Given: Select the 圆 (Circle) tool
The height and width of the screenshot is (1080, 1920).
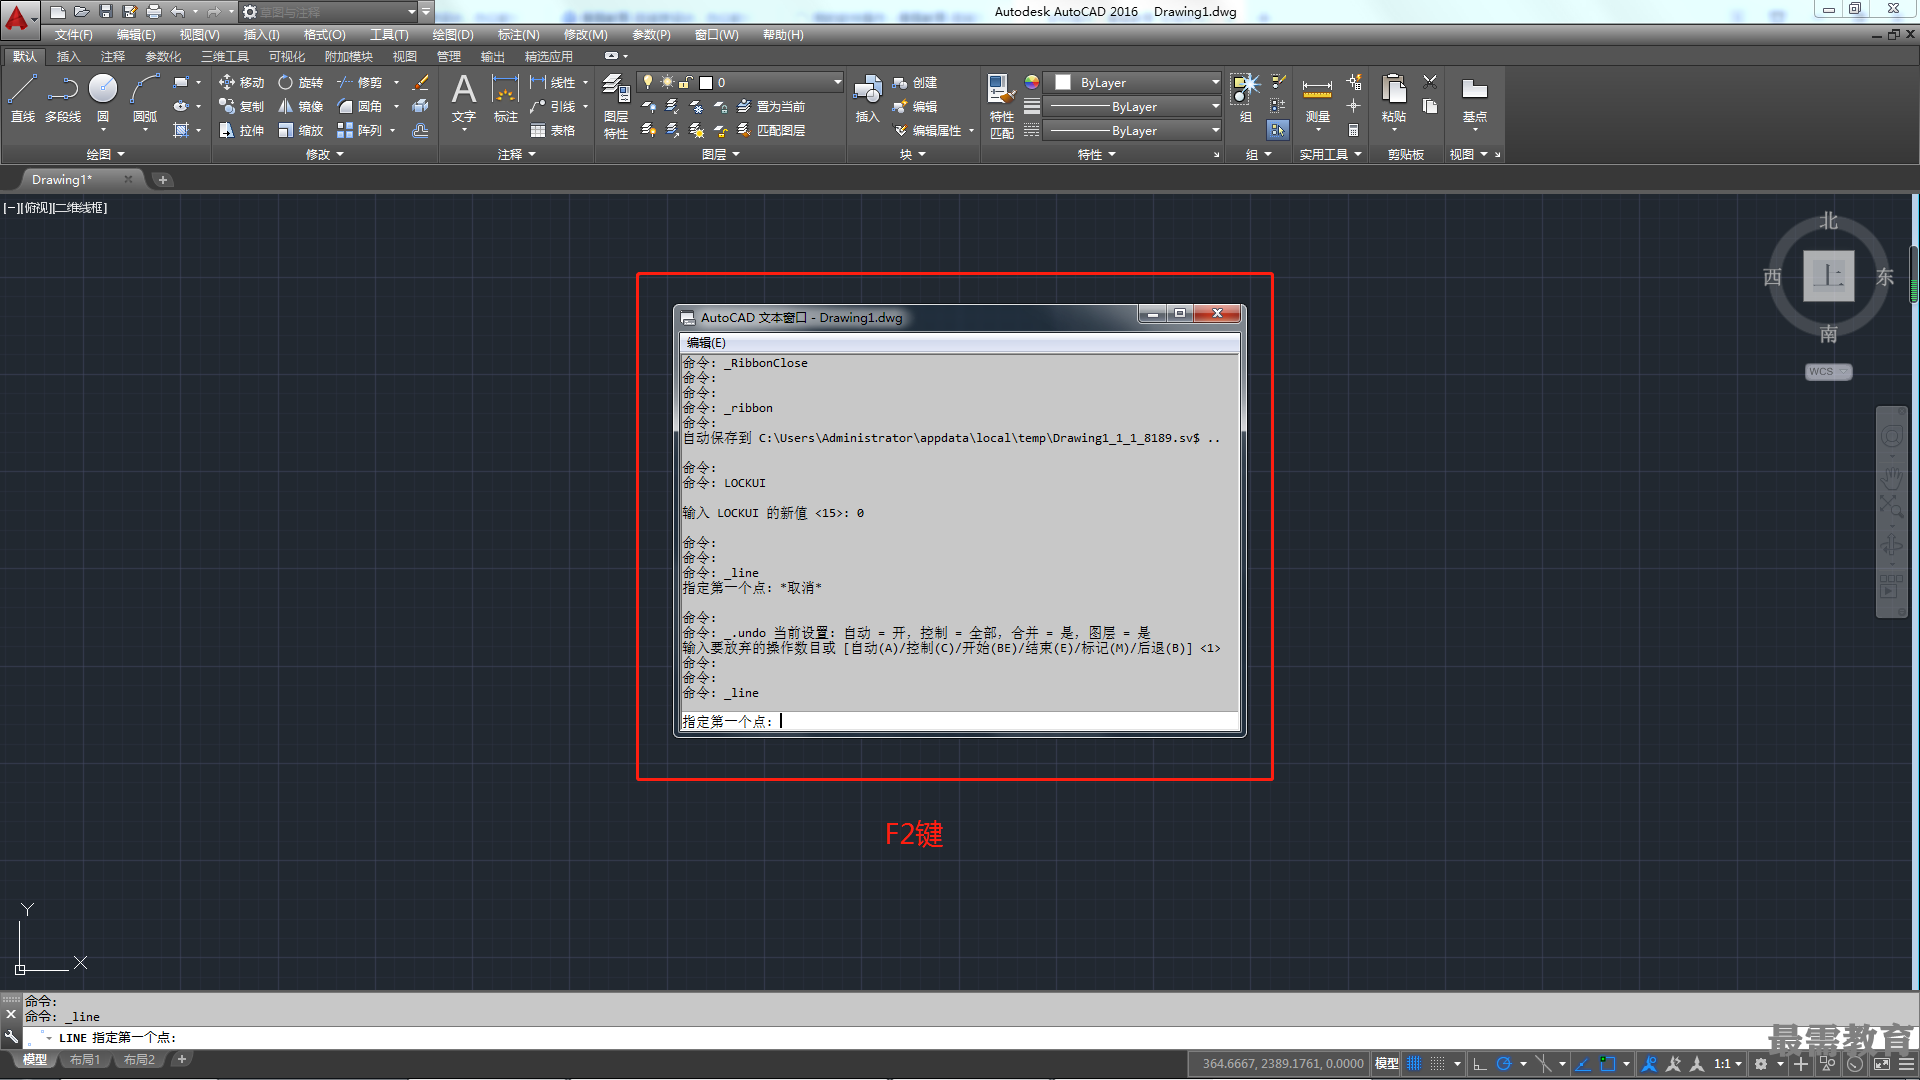Looking at the screenshot, I should point(103,98).
